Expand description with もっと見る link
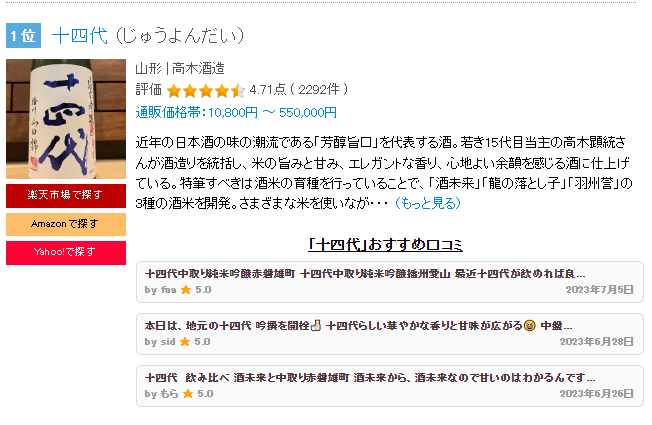This screenshot has height=425, width=652. coord(428,203)
